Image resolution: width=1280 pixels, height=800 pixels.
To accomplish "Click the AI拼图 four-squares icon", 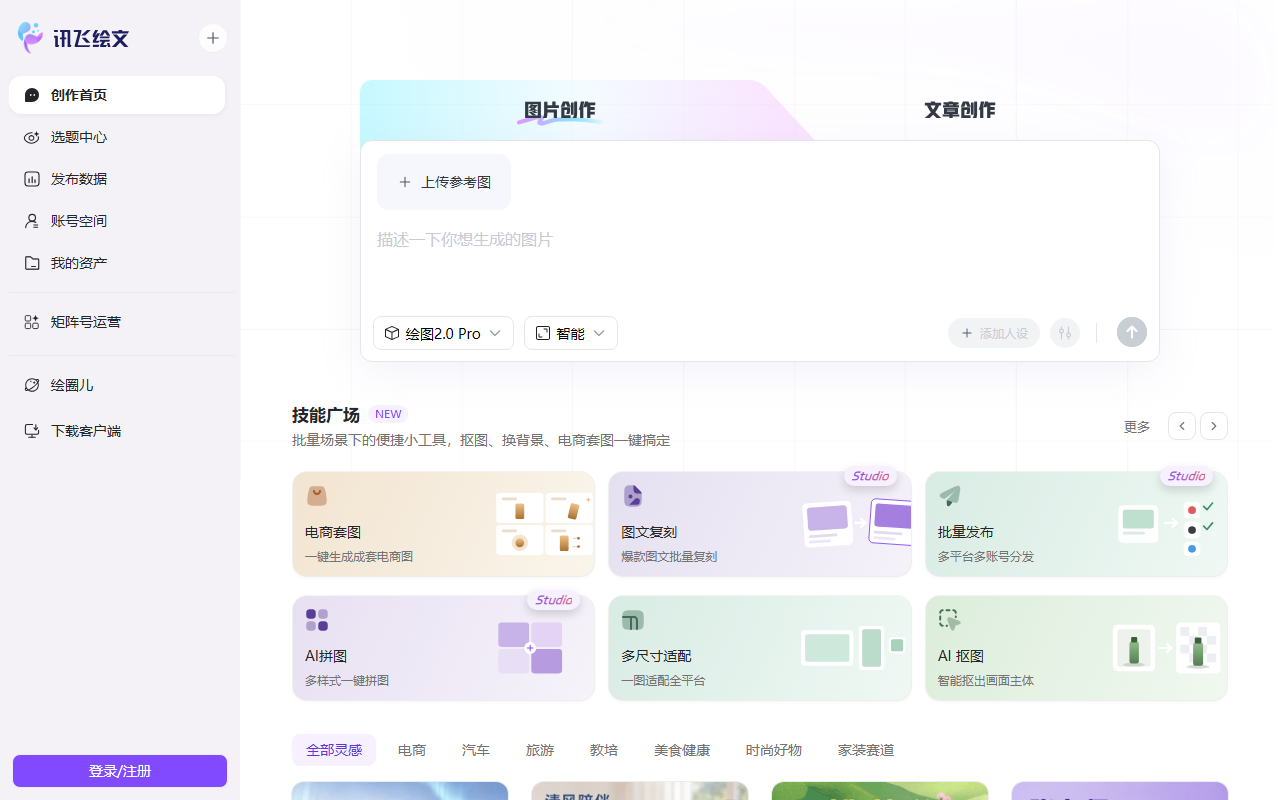I will point(317,620).
